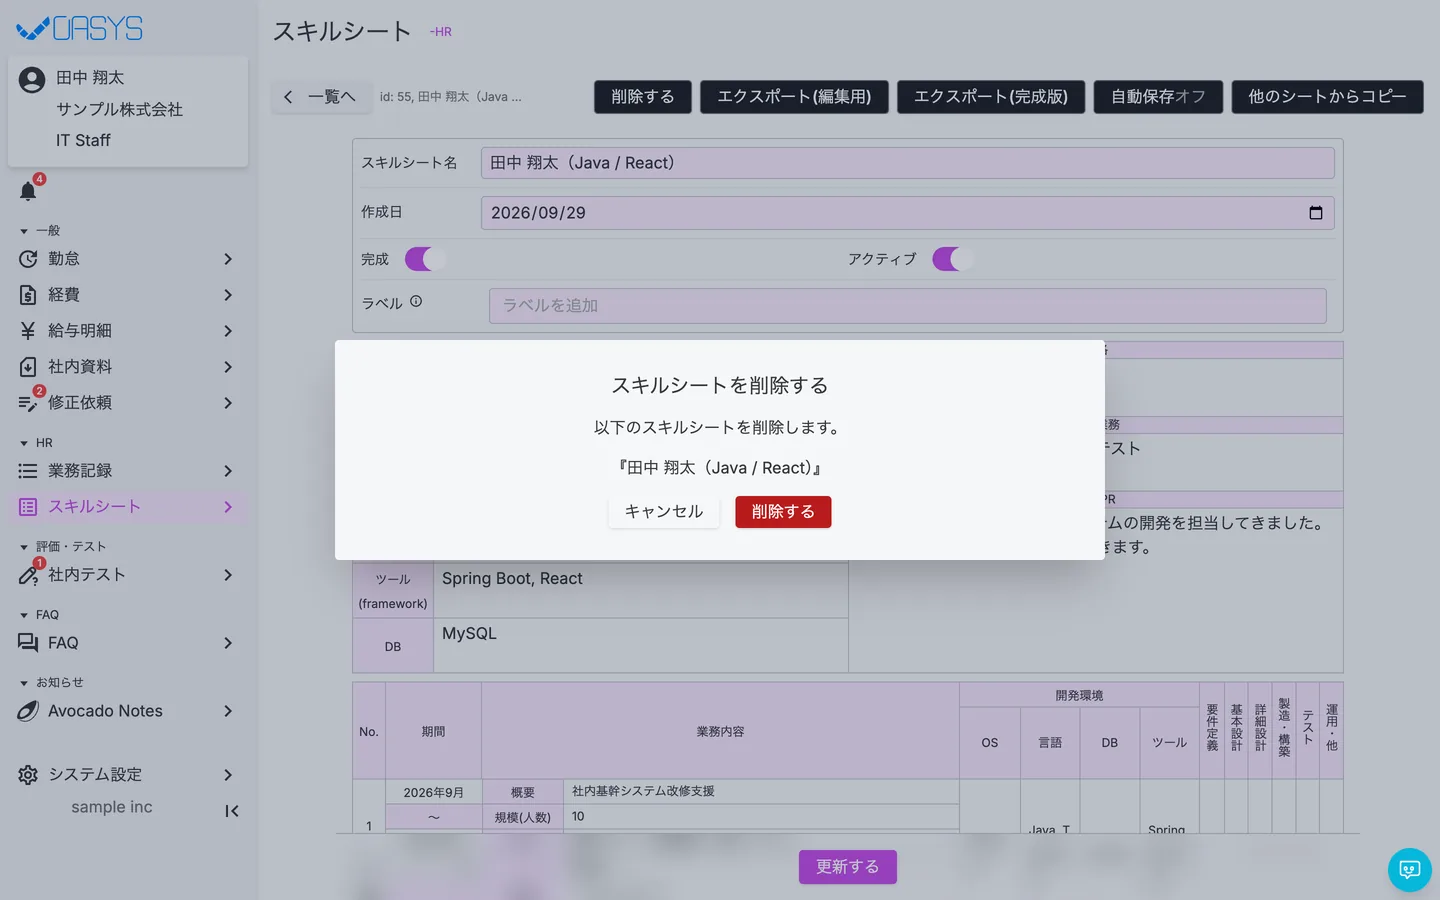Click the FAQ chat bubbles icon
The image size is (1440, 900).
point(28,643)
